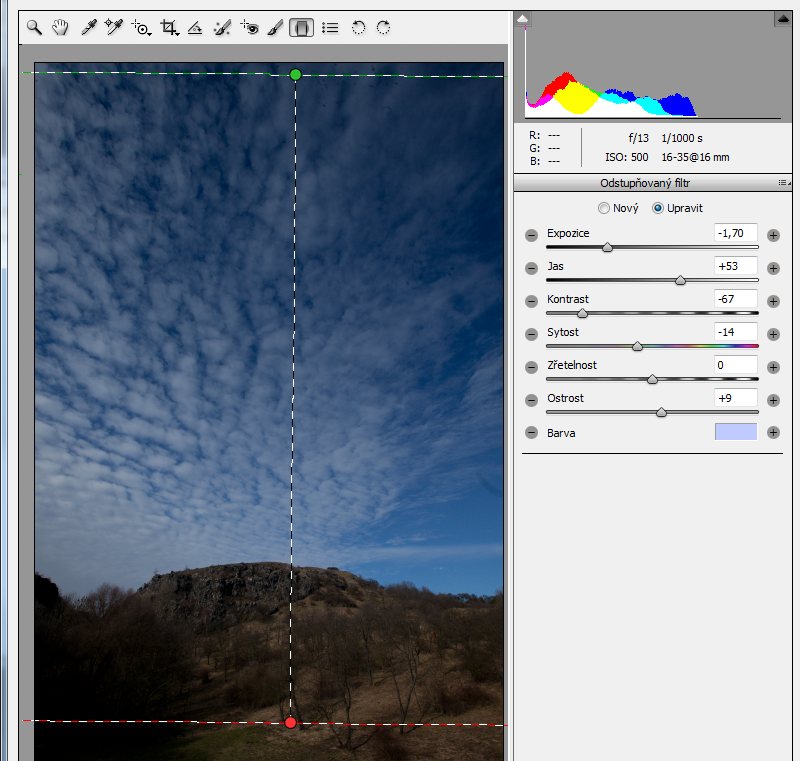Decrease Kontrast with the minus button
This screenshot has height=761, width=800.
[531, 301]
